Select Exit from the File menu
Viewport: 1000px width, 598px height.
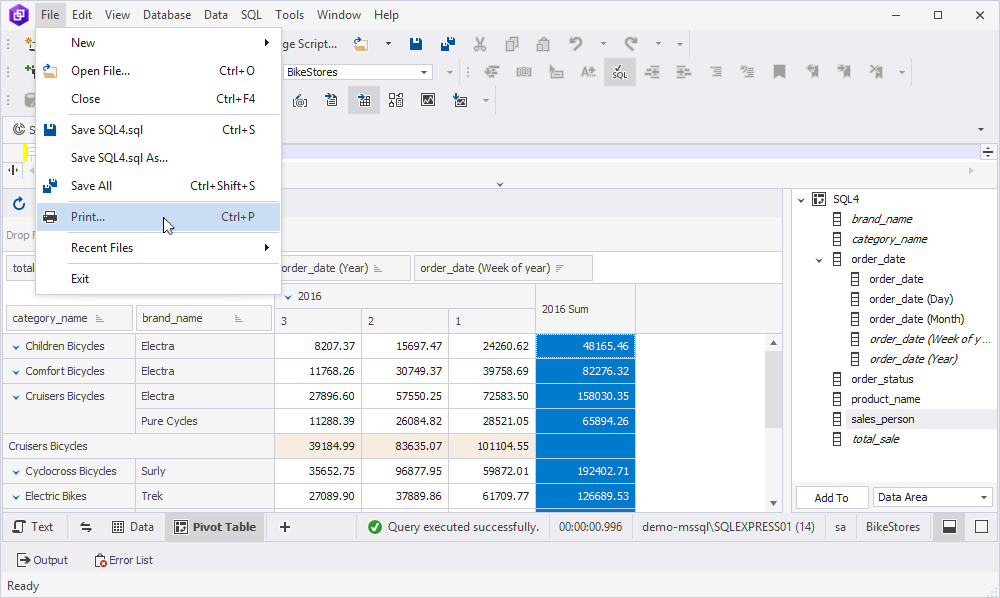click(158, 279)
